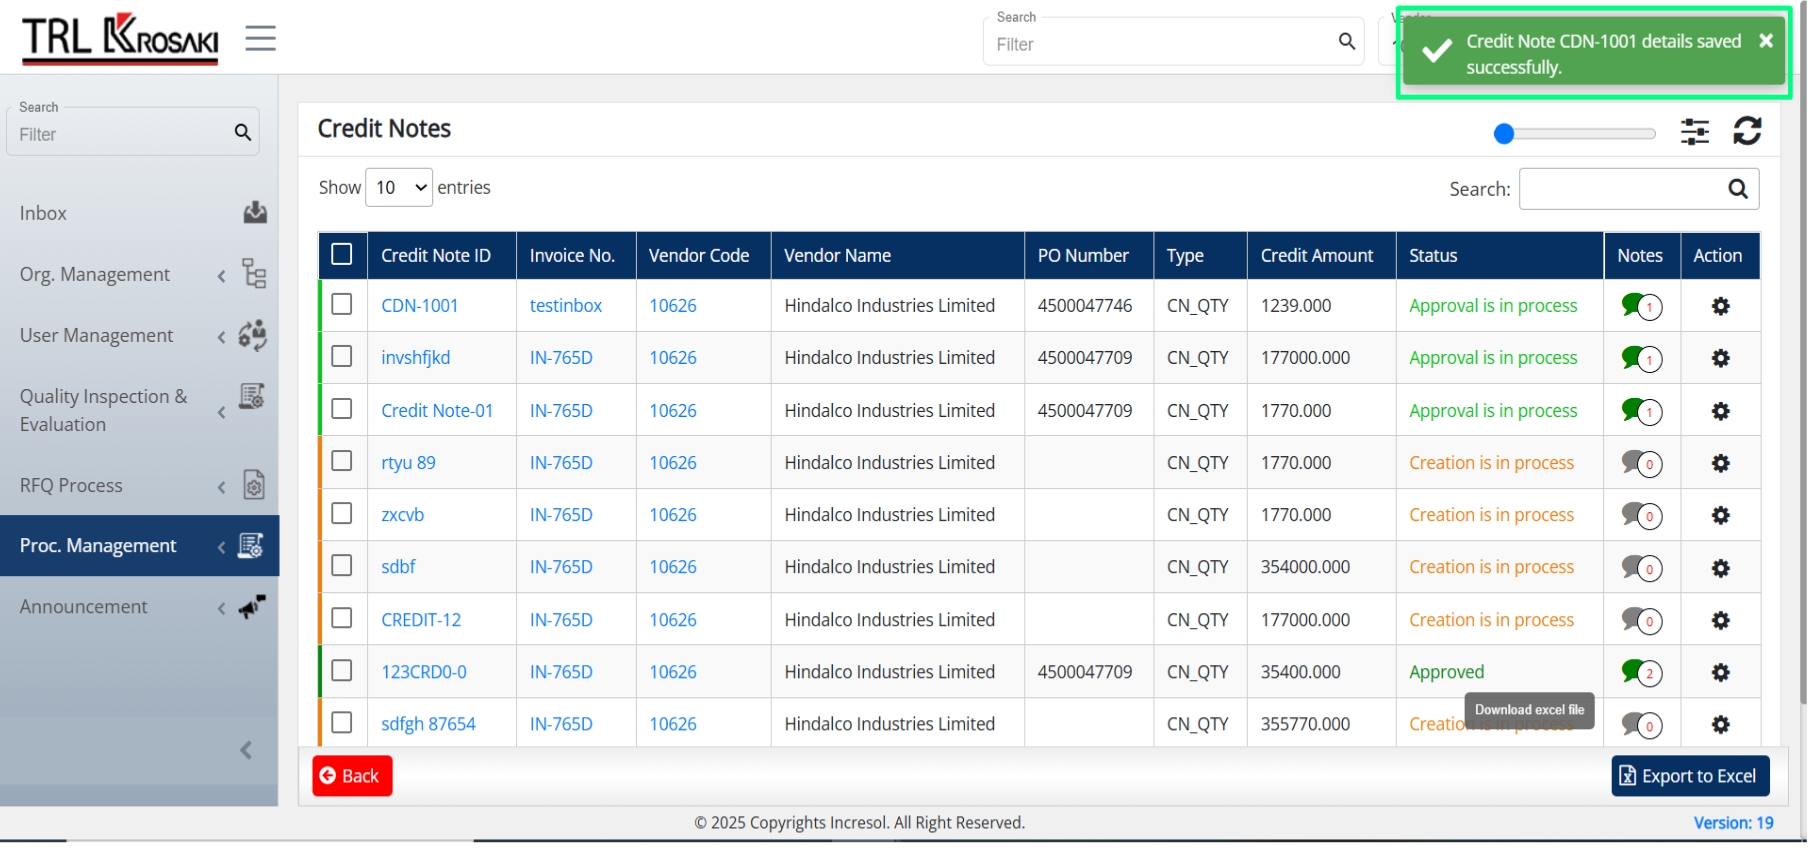Screen dimensions: 1811x848
Task: Click the magnifier icon in table search box
Action: point(1738,189)
